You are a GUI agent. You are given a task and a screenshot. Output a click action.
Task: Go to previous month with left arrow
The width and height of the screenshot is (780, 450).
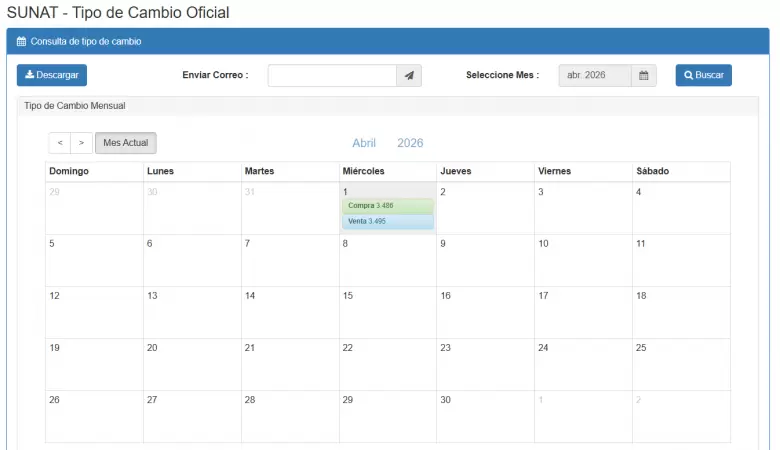60,143
